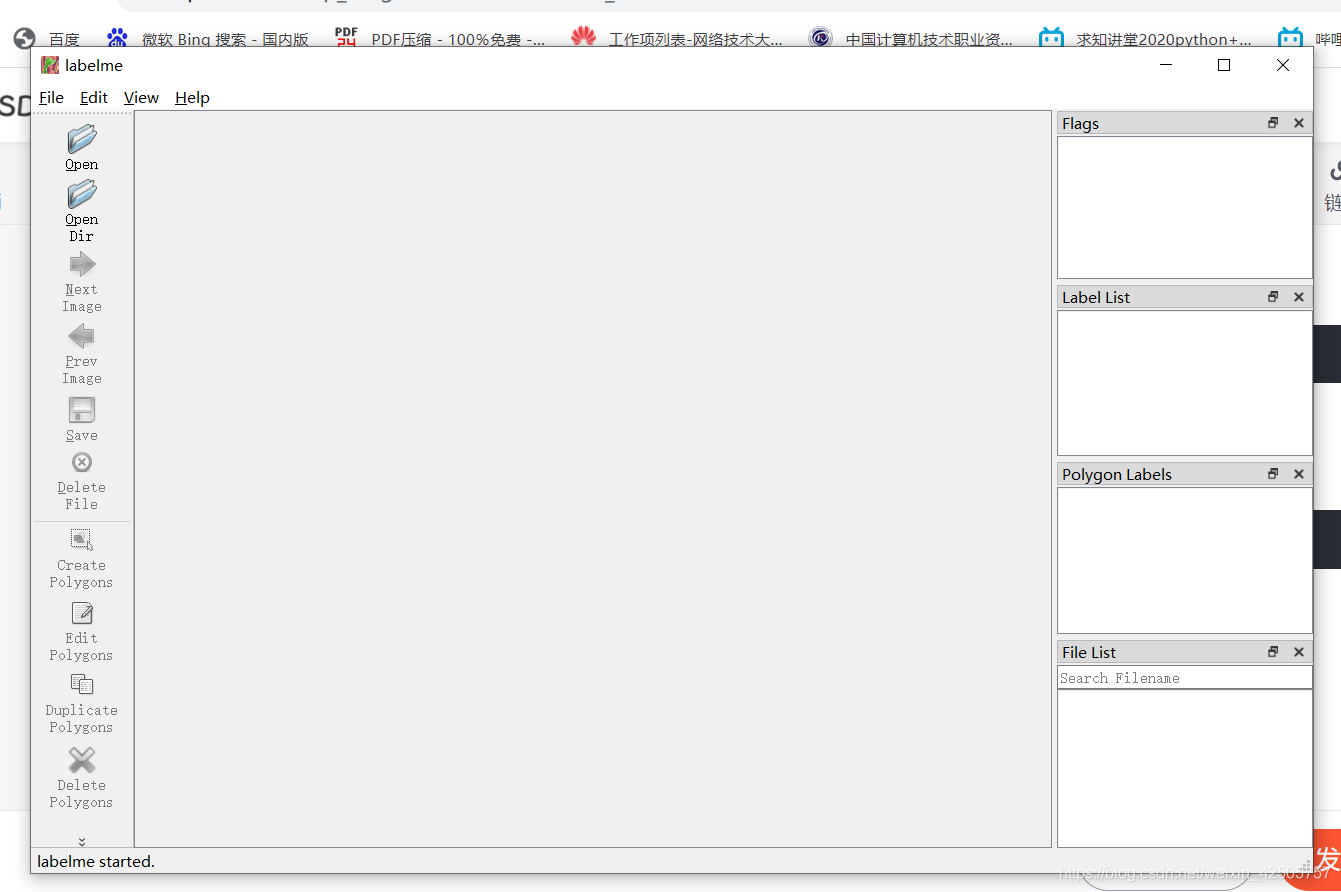The height and width of the screenshot is (892, 1341).
Task: Open the File menu
Action: tap(51, 97)
